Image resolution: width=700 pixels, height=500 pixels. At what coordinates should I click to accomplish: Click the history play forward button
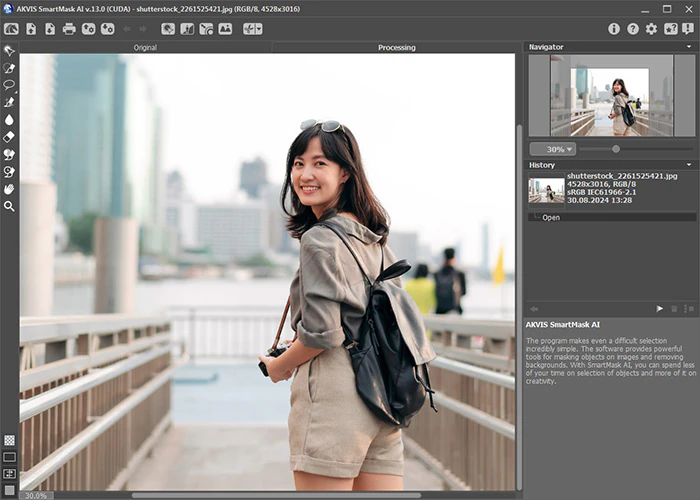[659, 308]
